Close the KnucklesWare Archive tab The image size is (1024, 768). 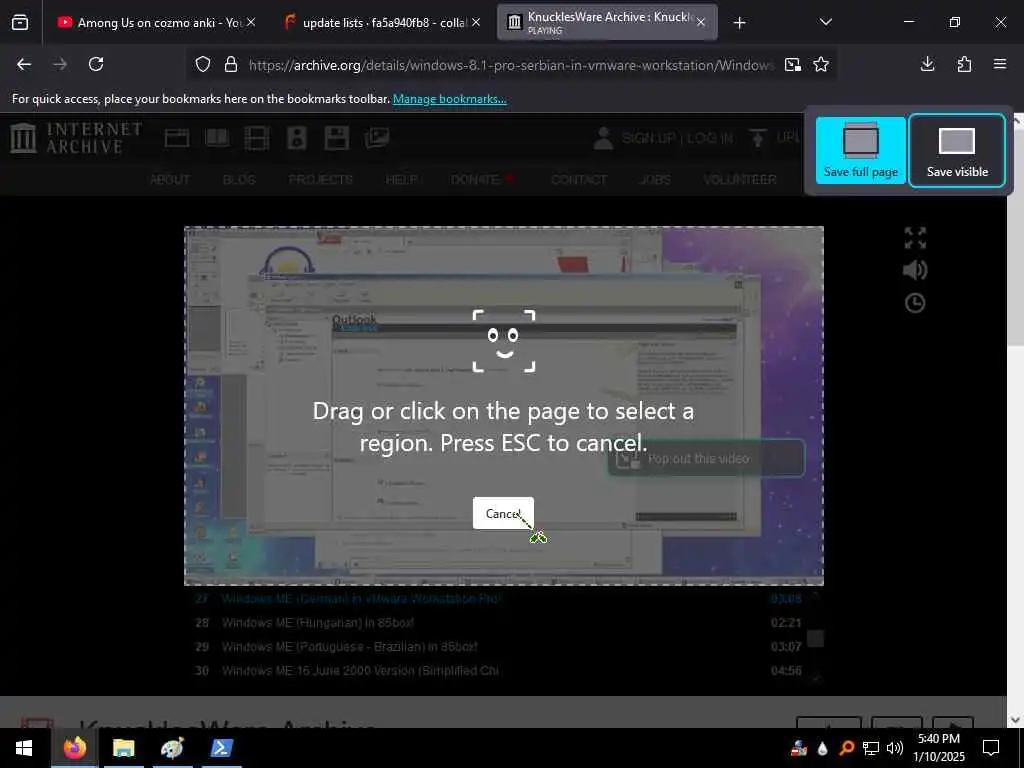tap(701, 23)
